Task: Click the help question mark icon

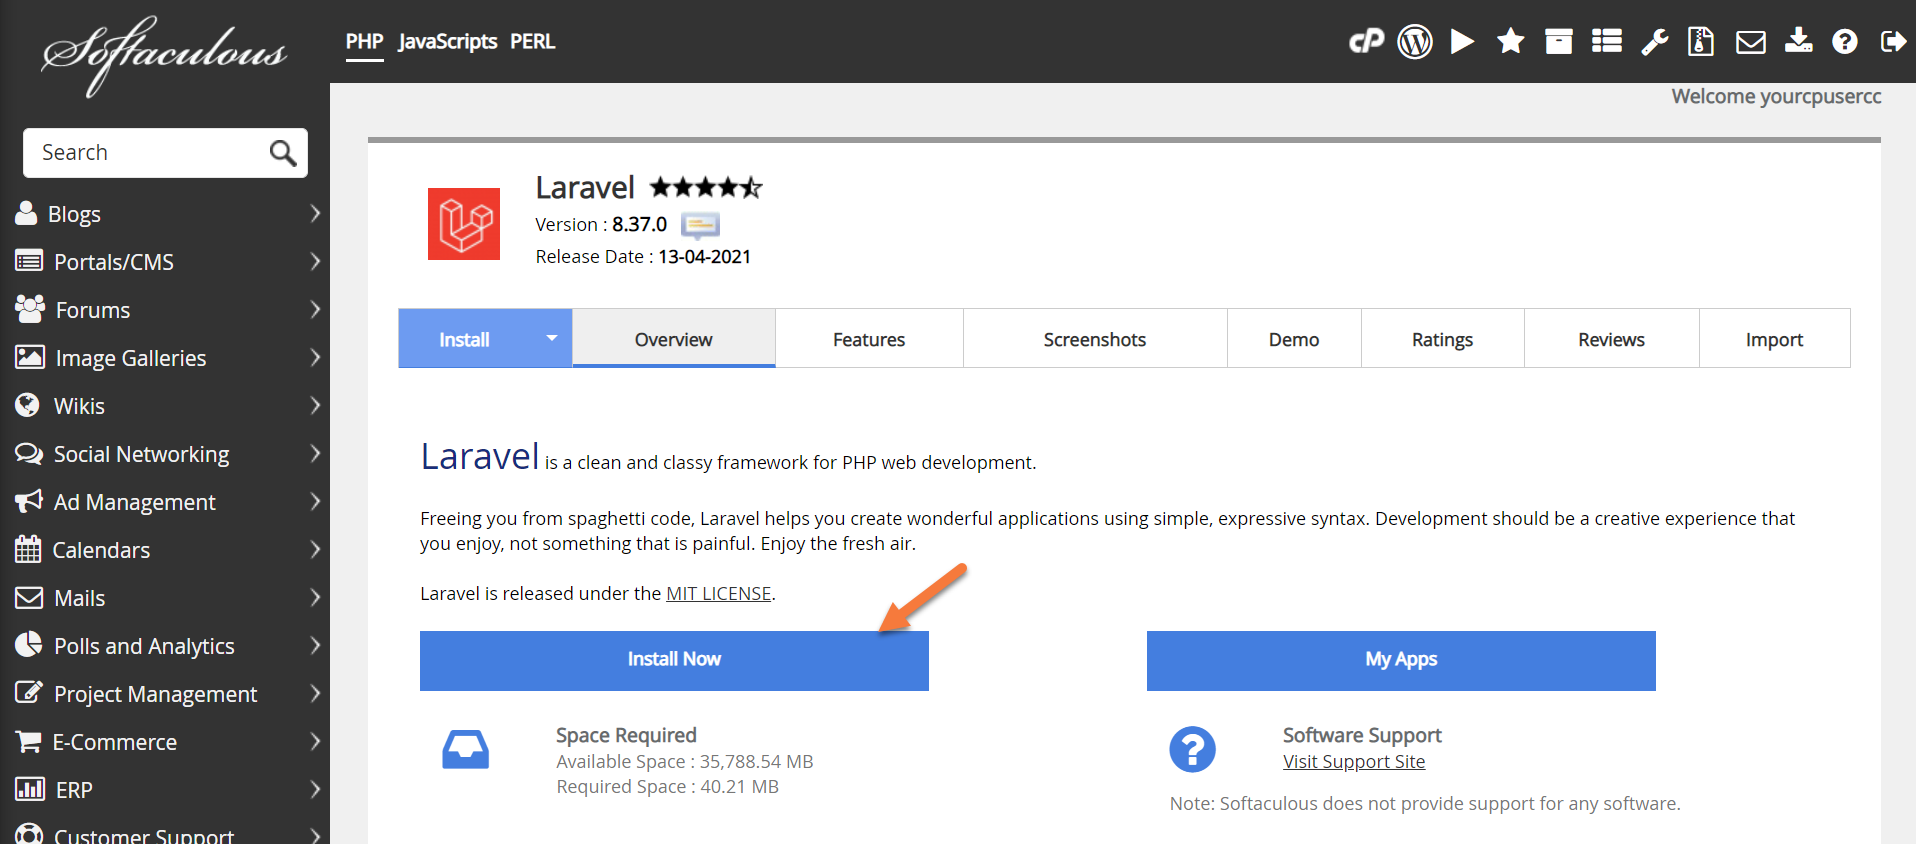Action: click(1844, 41)
